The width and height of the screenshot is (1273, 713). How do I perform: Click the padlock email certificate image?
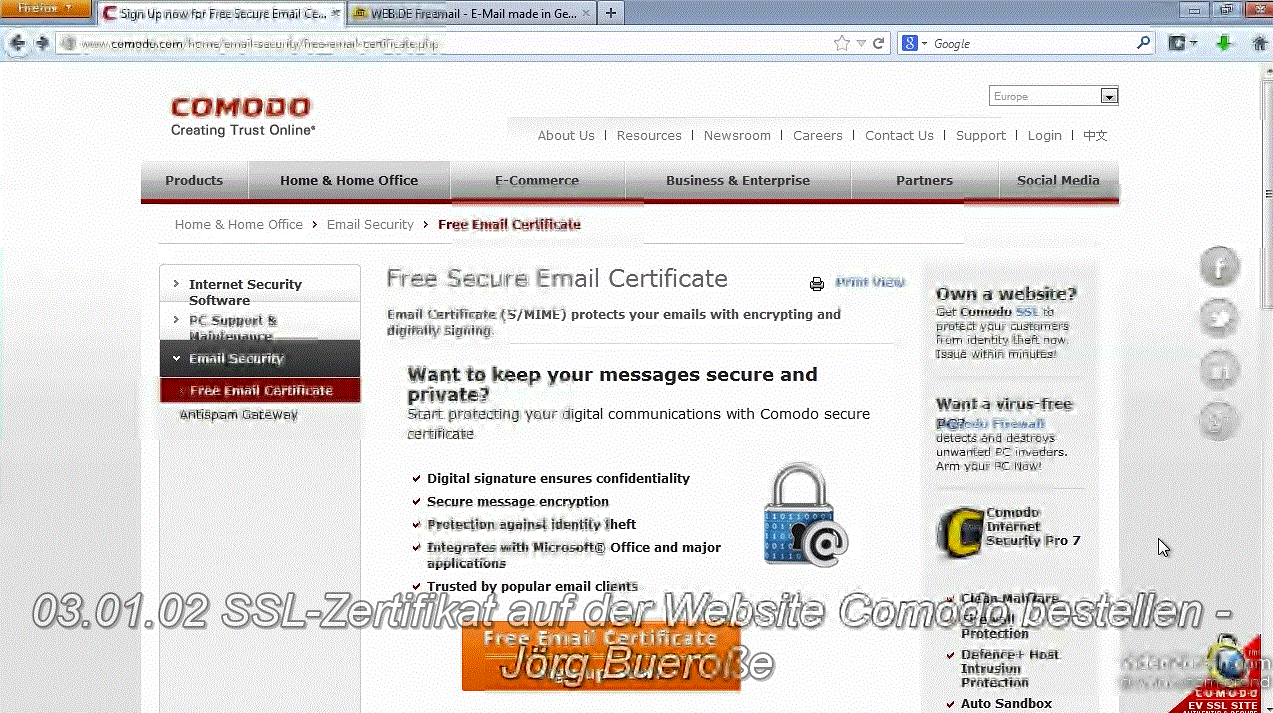[805, 513]
